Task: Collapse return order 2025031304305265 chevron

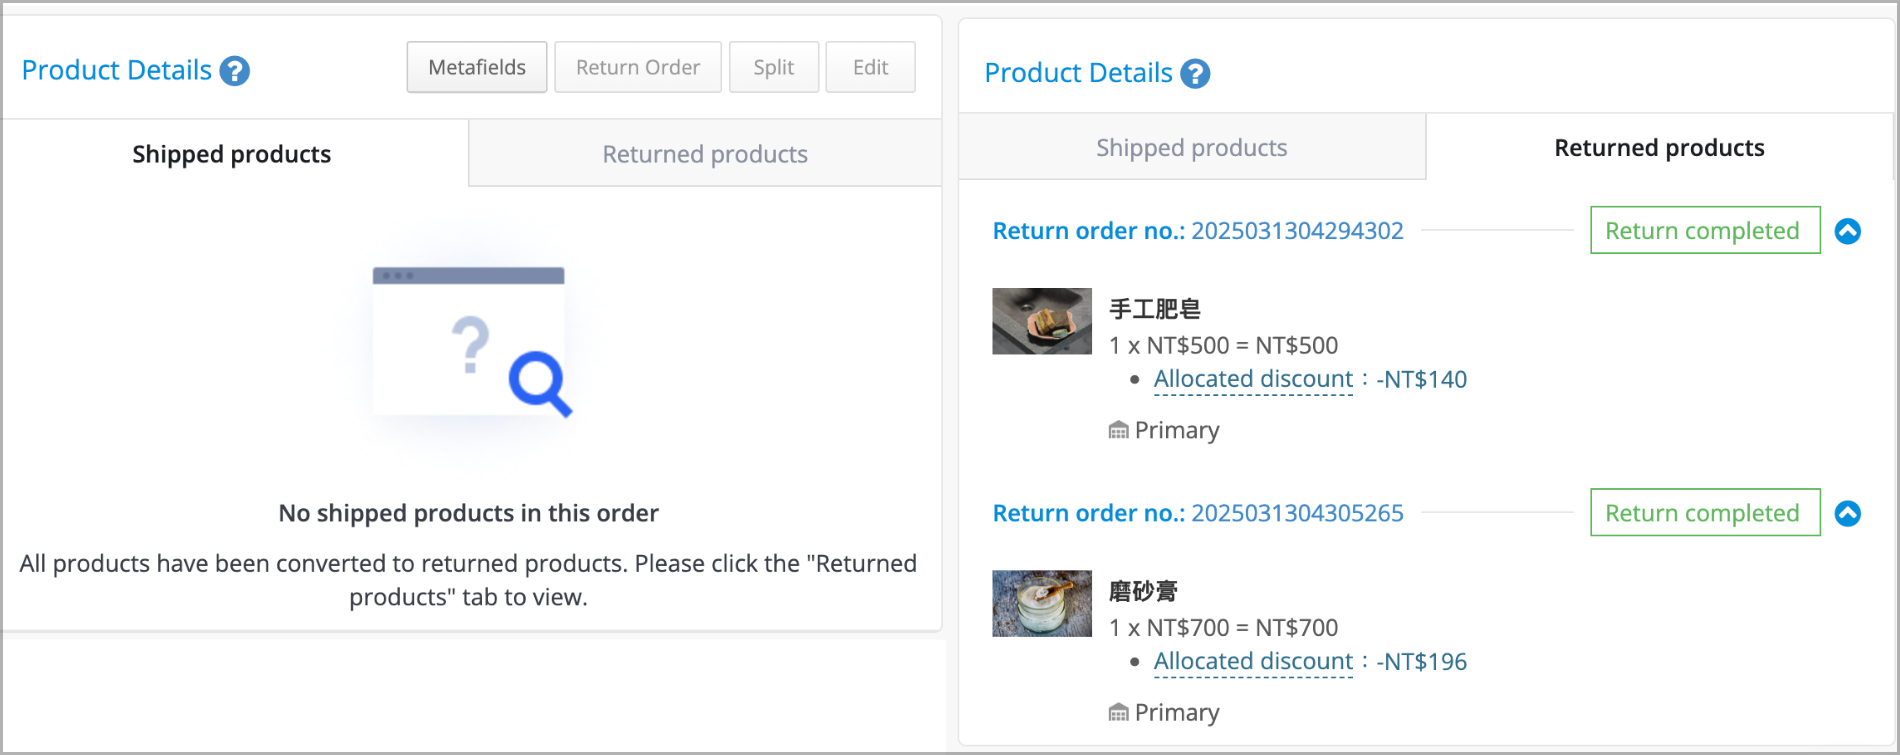Action: (1848, 513)
